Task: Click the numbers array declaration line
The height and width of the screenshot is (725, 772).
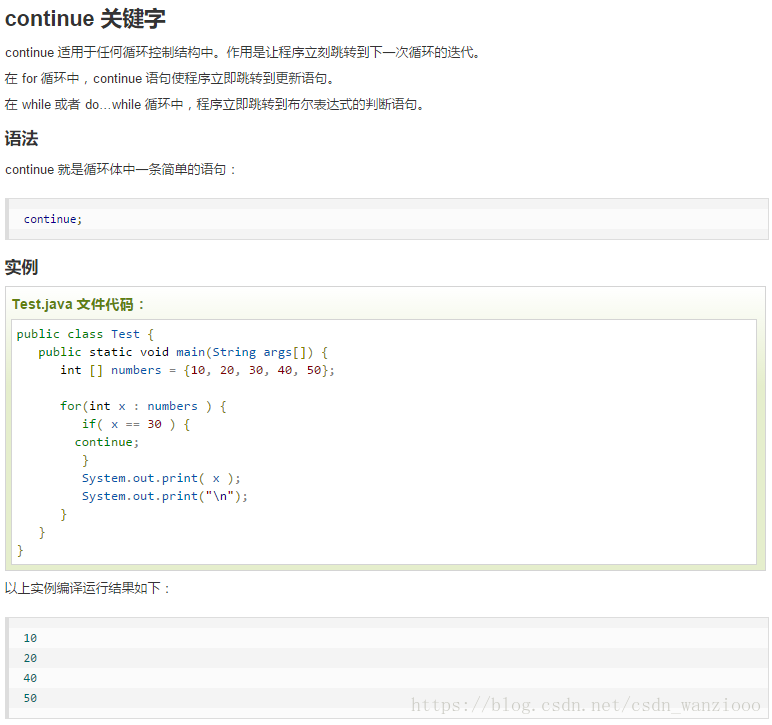Action: click(x=197, y=370)
